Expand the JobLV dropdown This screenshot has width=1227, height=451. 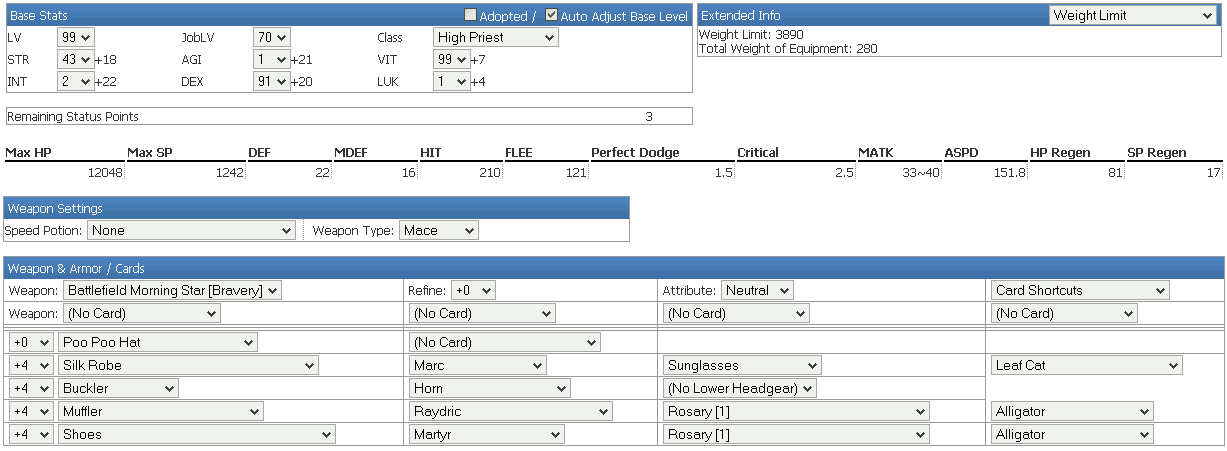271,37
